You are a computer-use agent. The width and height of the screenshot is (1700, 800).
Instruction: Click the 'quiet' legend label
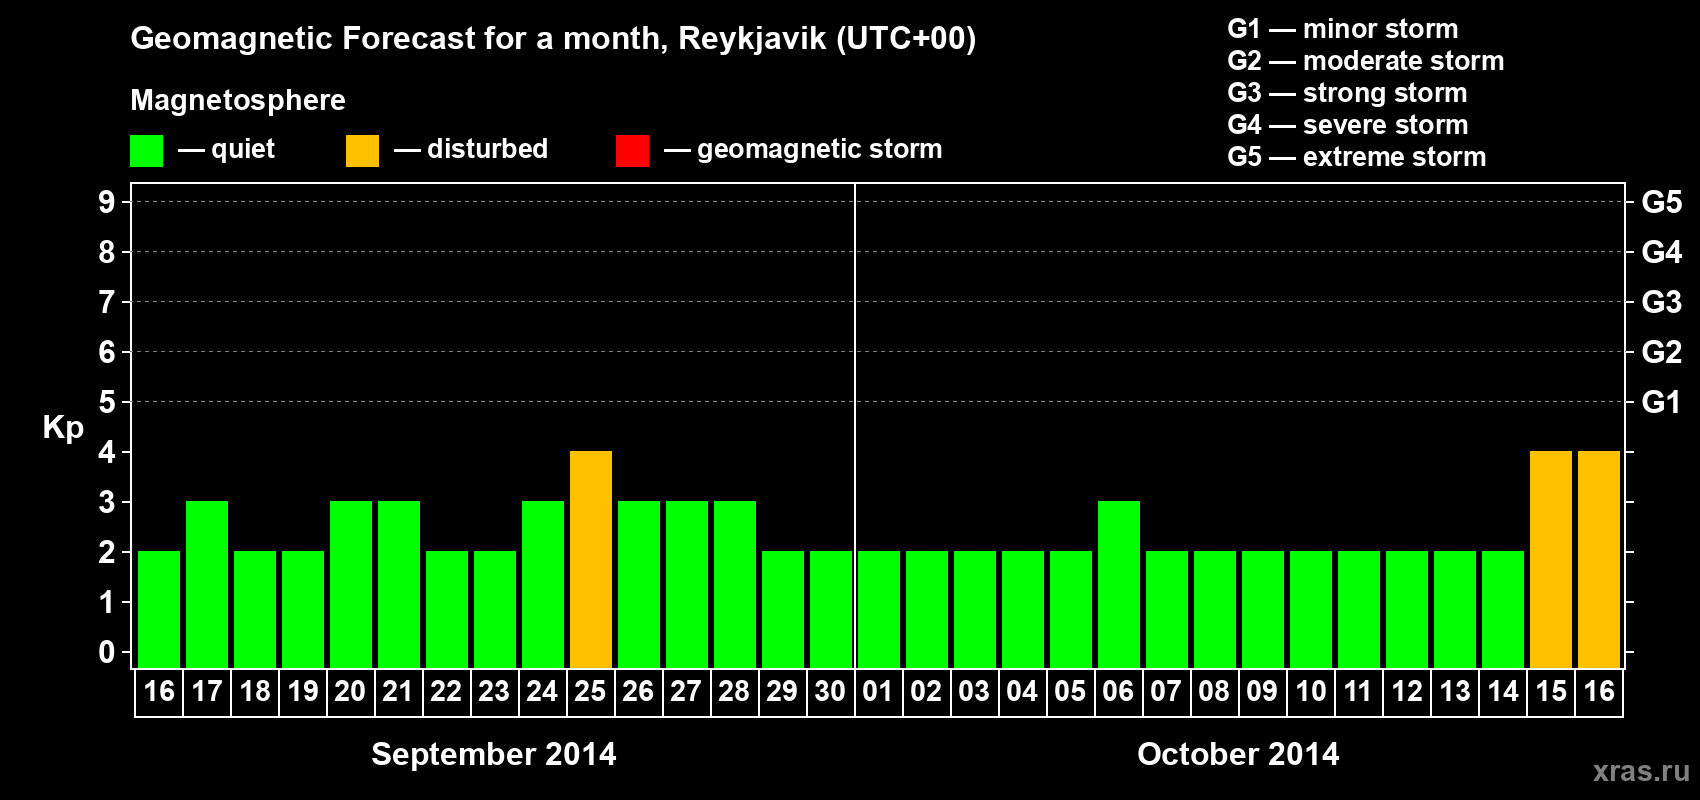click(243, 149)
